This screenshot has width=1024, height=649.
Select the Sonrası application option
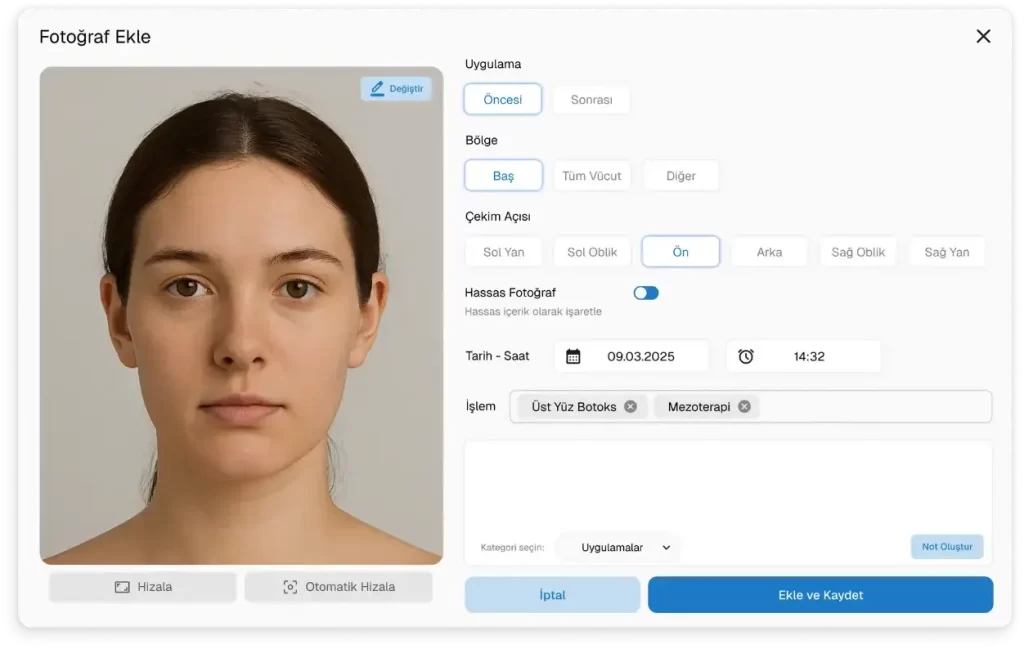point(591,100)
